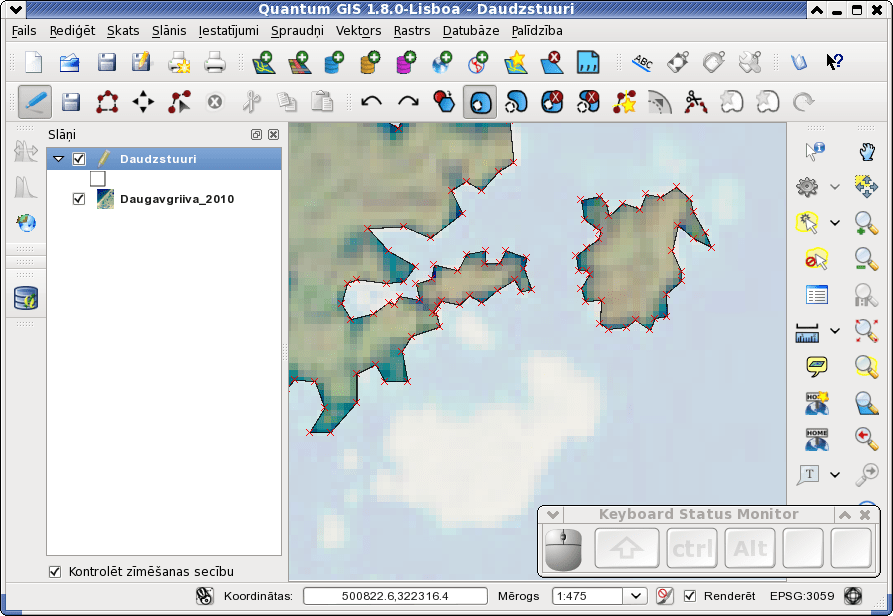Select the Daugavgriiva_2010 layer name

177,199
